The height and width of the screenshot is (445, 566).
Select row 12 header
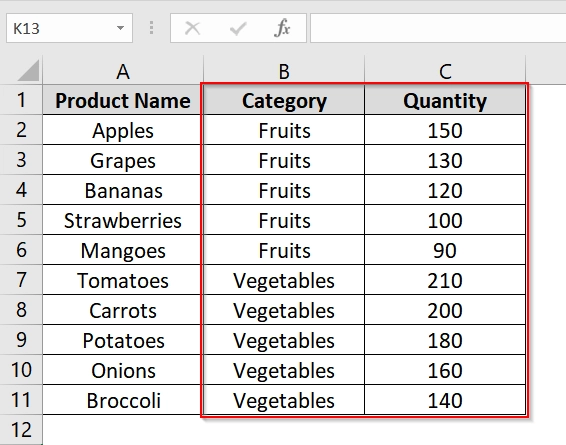[21, 430]
